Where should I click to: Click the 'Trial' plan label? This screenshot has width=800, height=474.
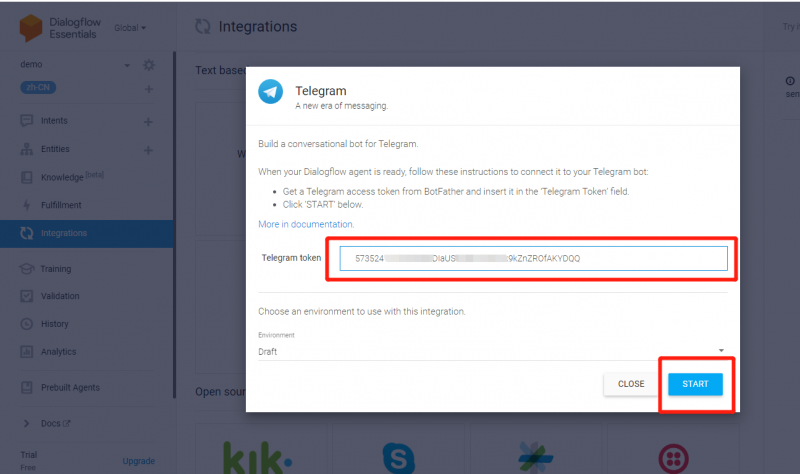click(x=29, y=455)
